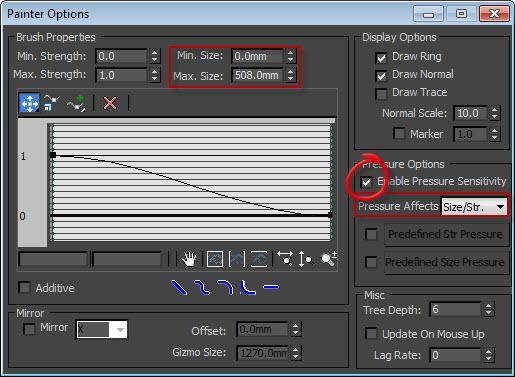Increase the Max. Size spinner value
515x377 pixels.
(x=291, y=71)
